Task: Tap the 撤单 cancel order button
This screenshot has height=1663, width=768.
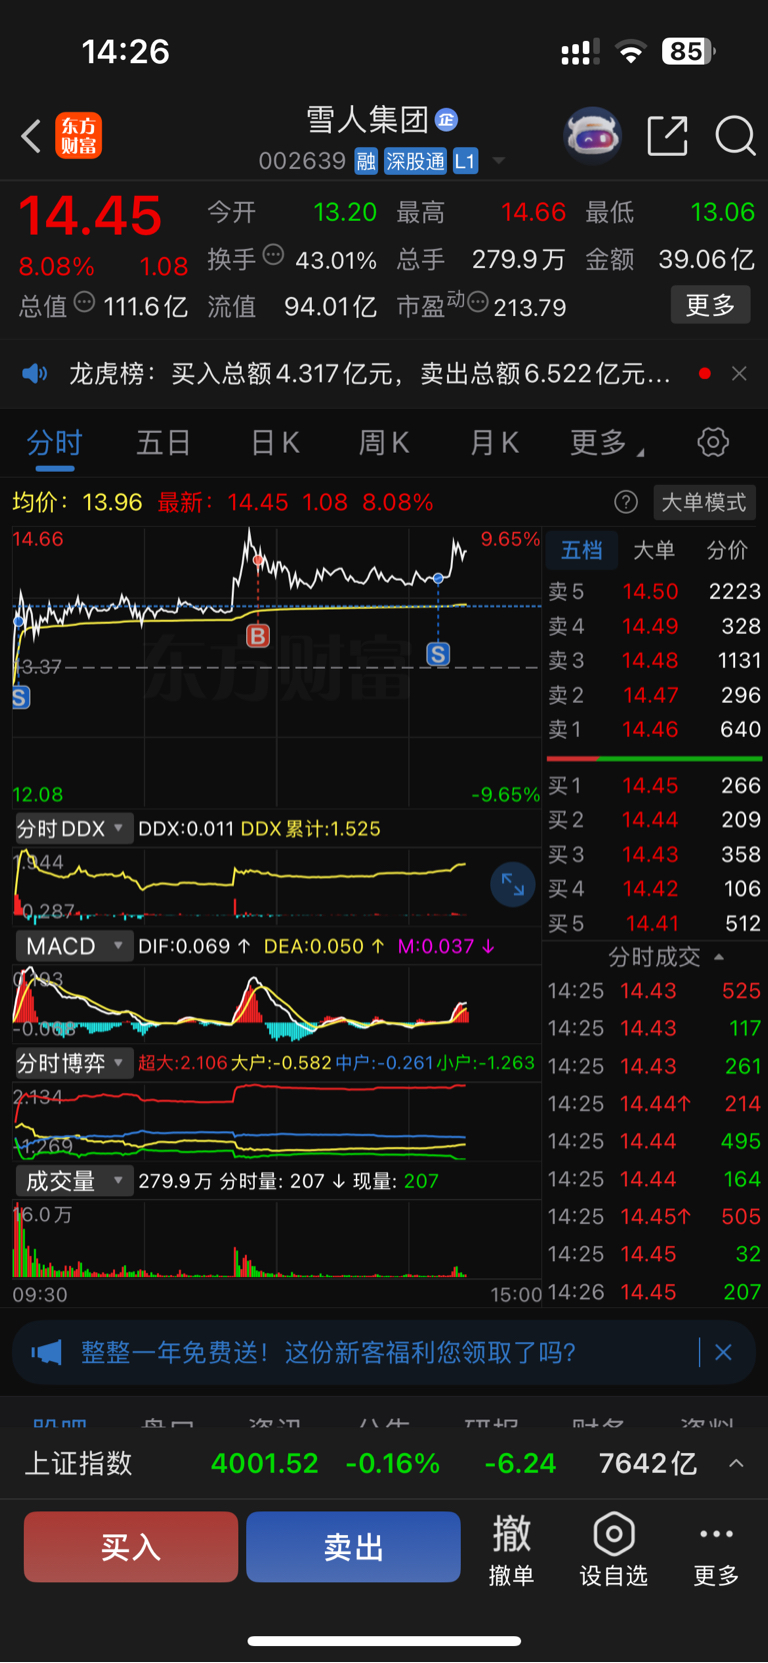Action: pyautogui.click(x=511, y=1549)
